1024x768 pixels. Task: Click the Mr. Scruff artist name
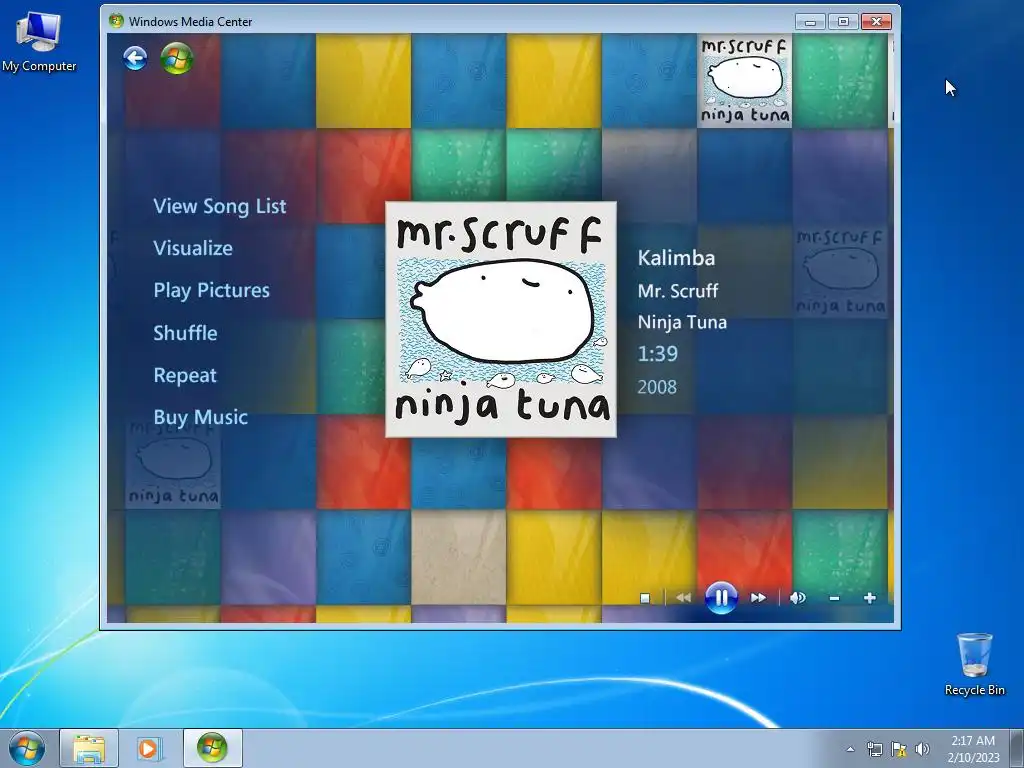coord(678,291)
